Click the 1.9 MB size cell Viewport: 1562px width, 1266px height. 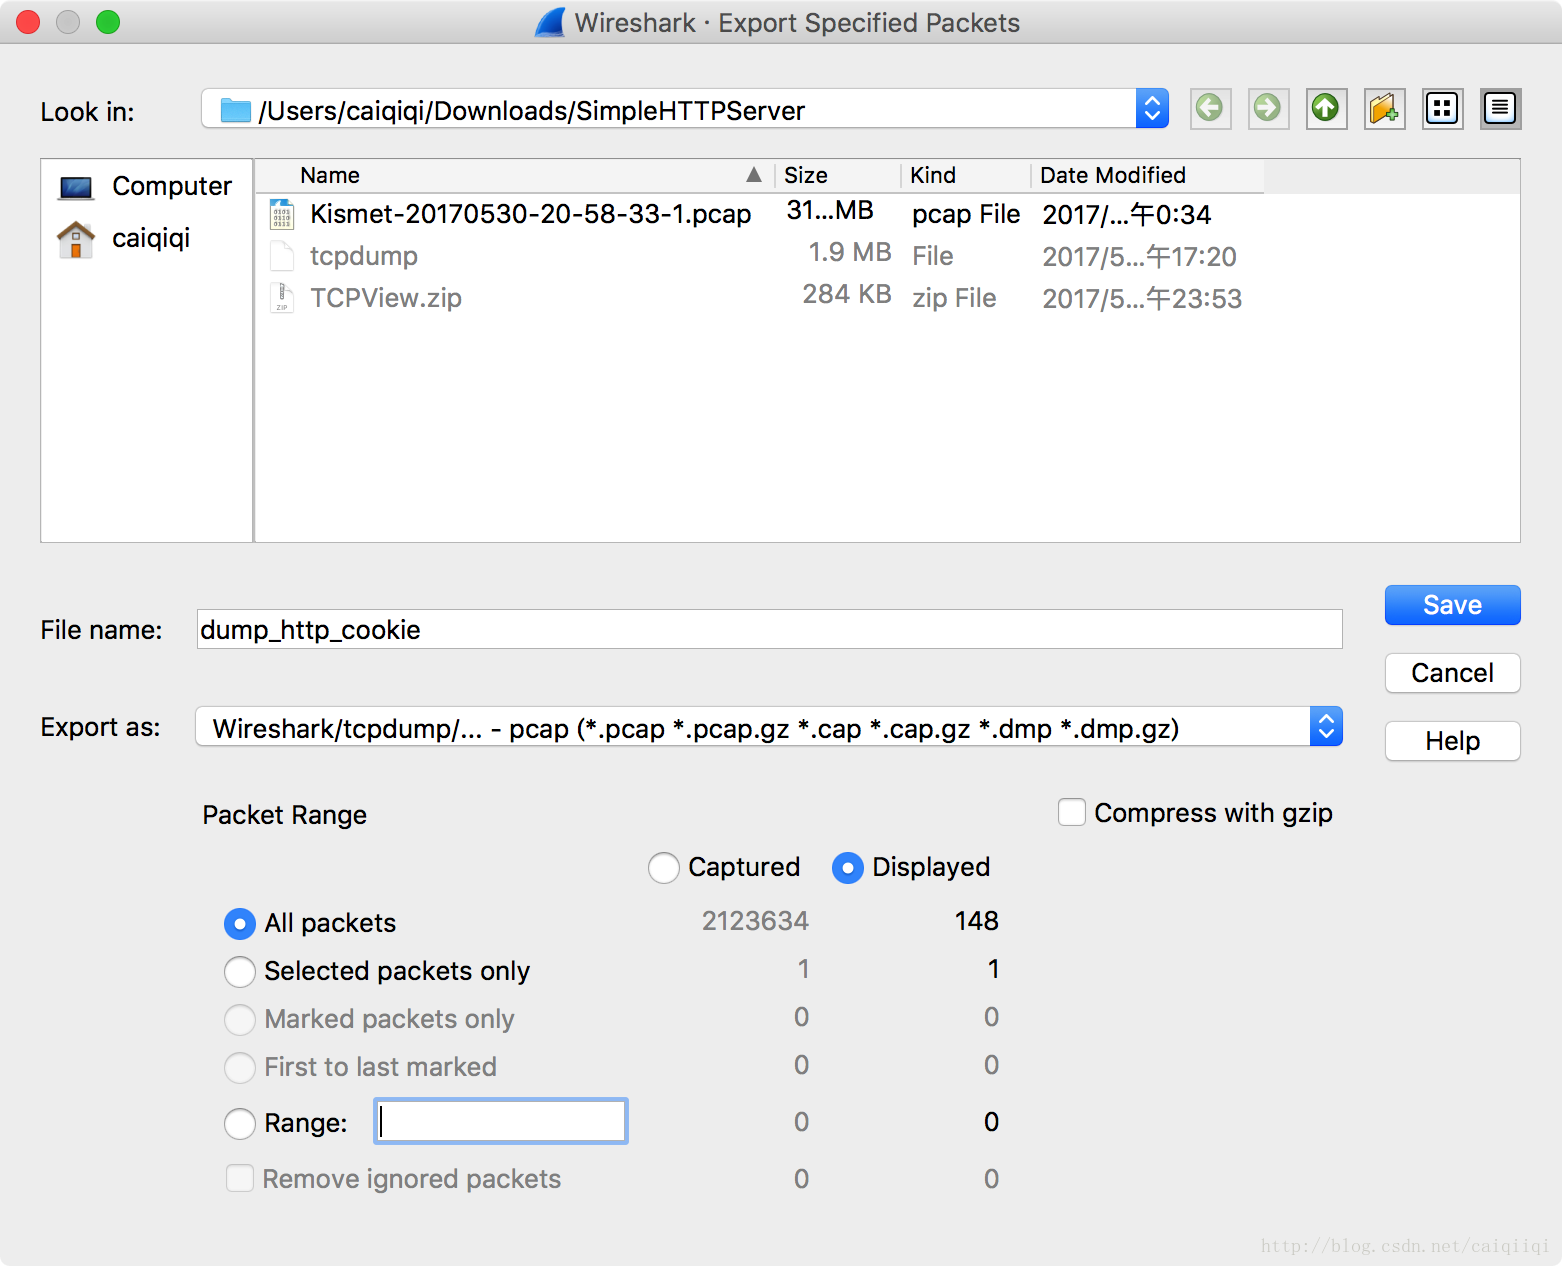coord(850,252)
